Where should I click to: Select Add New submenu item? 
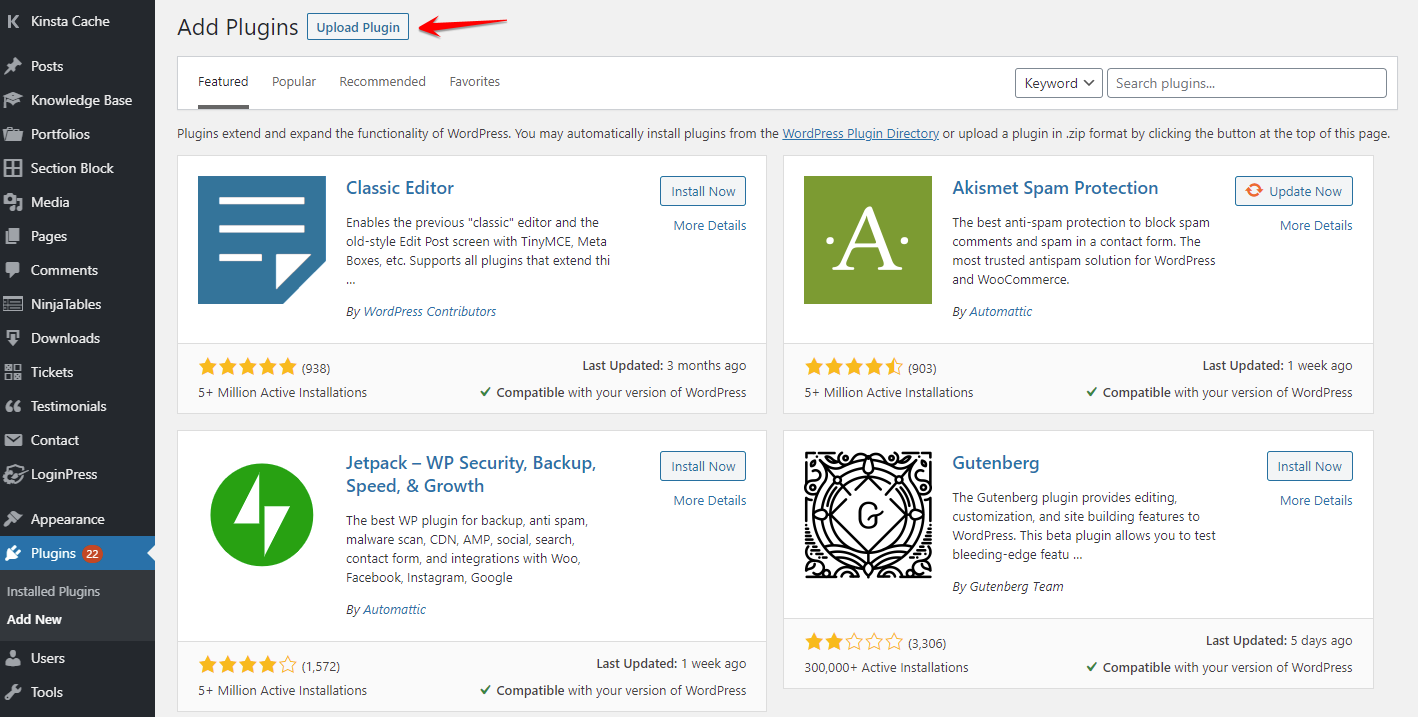tap(35, 619)
